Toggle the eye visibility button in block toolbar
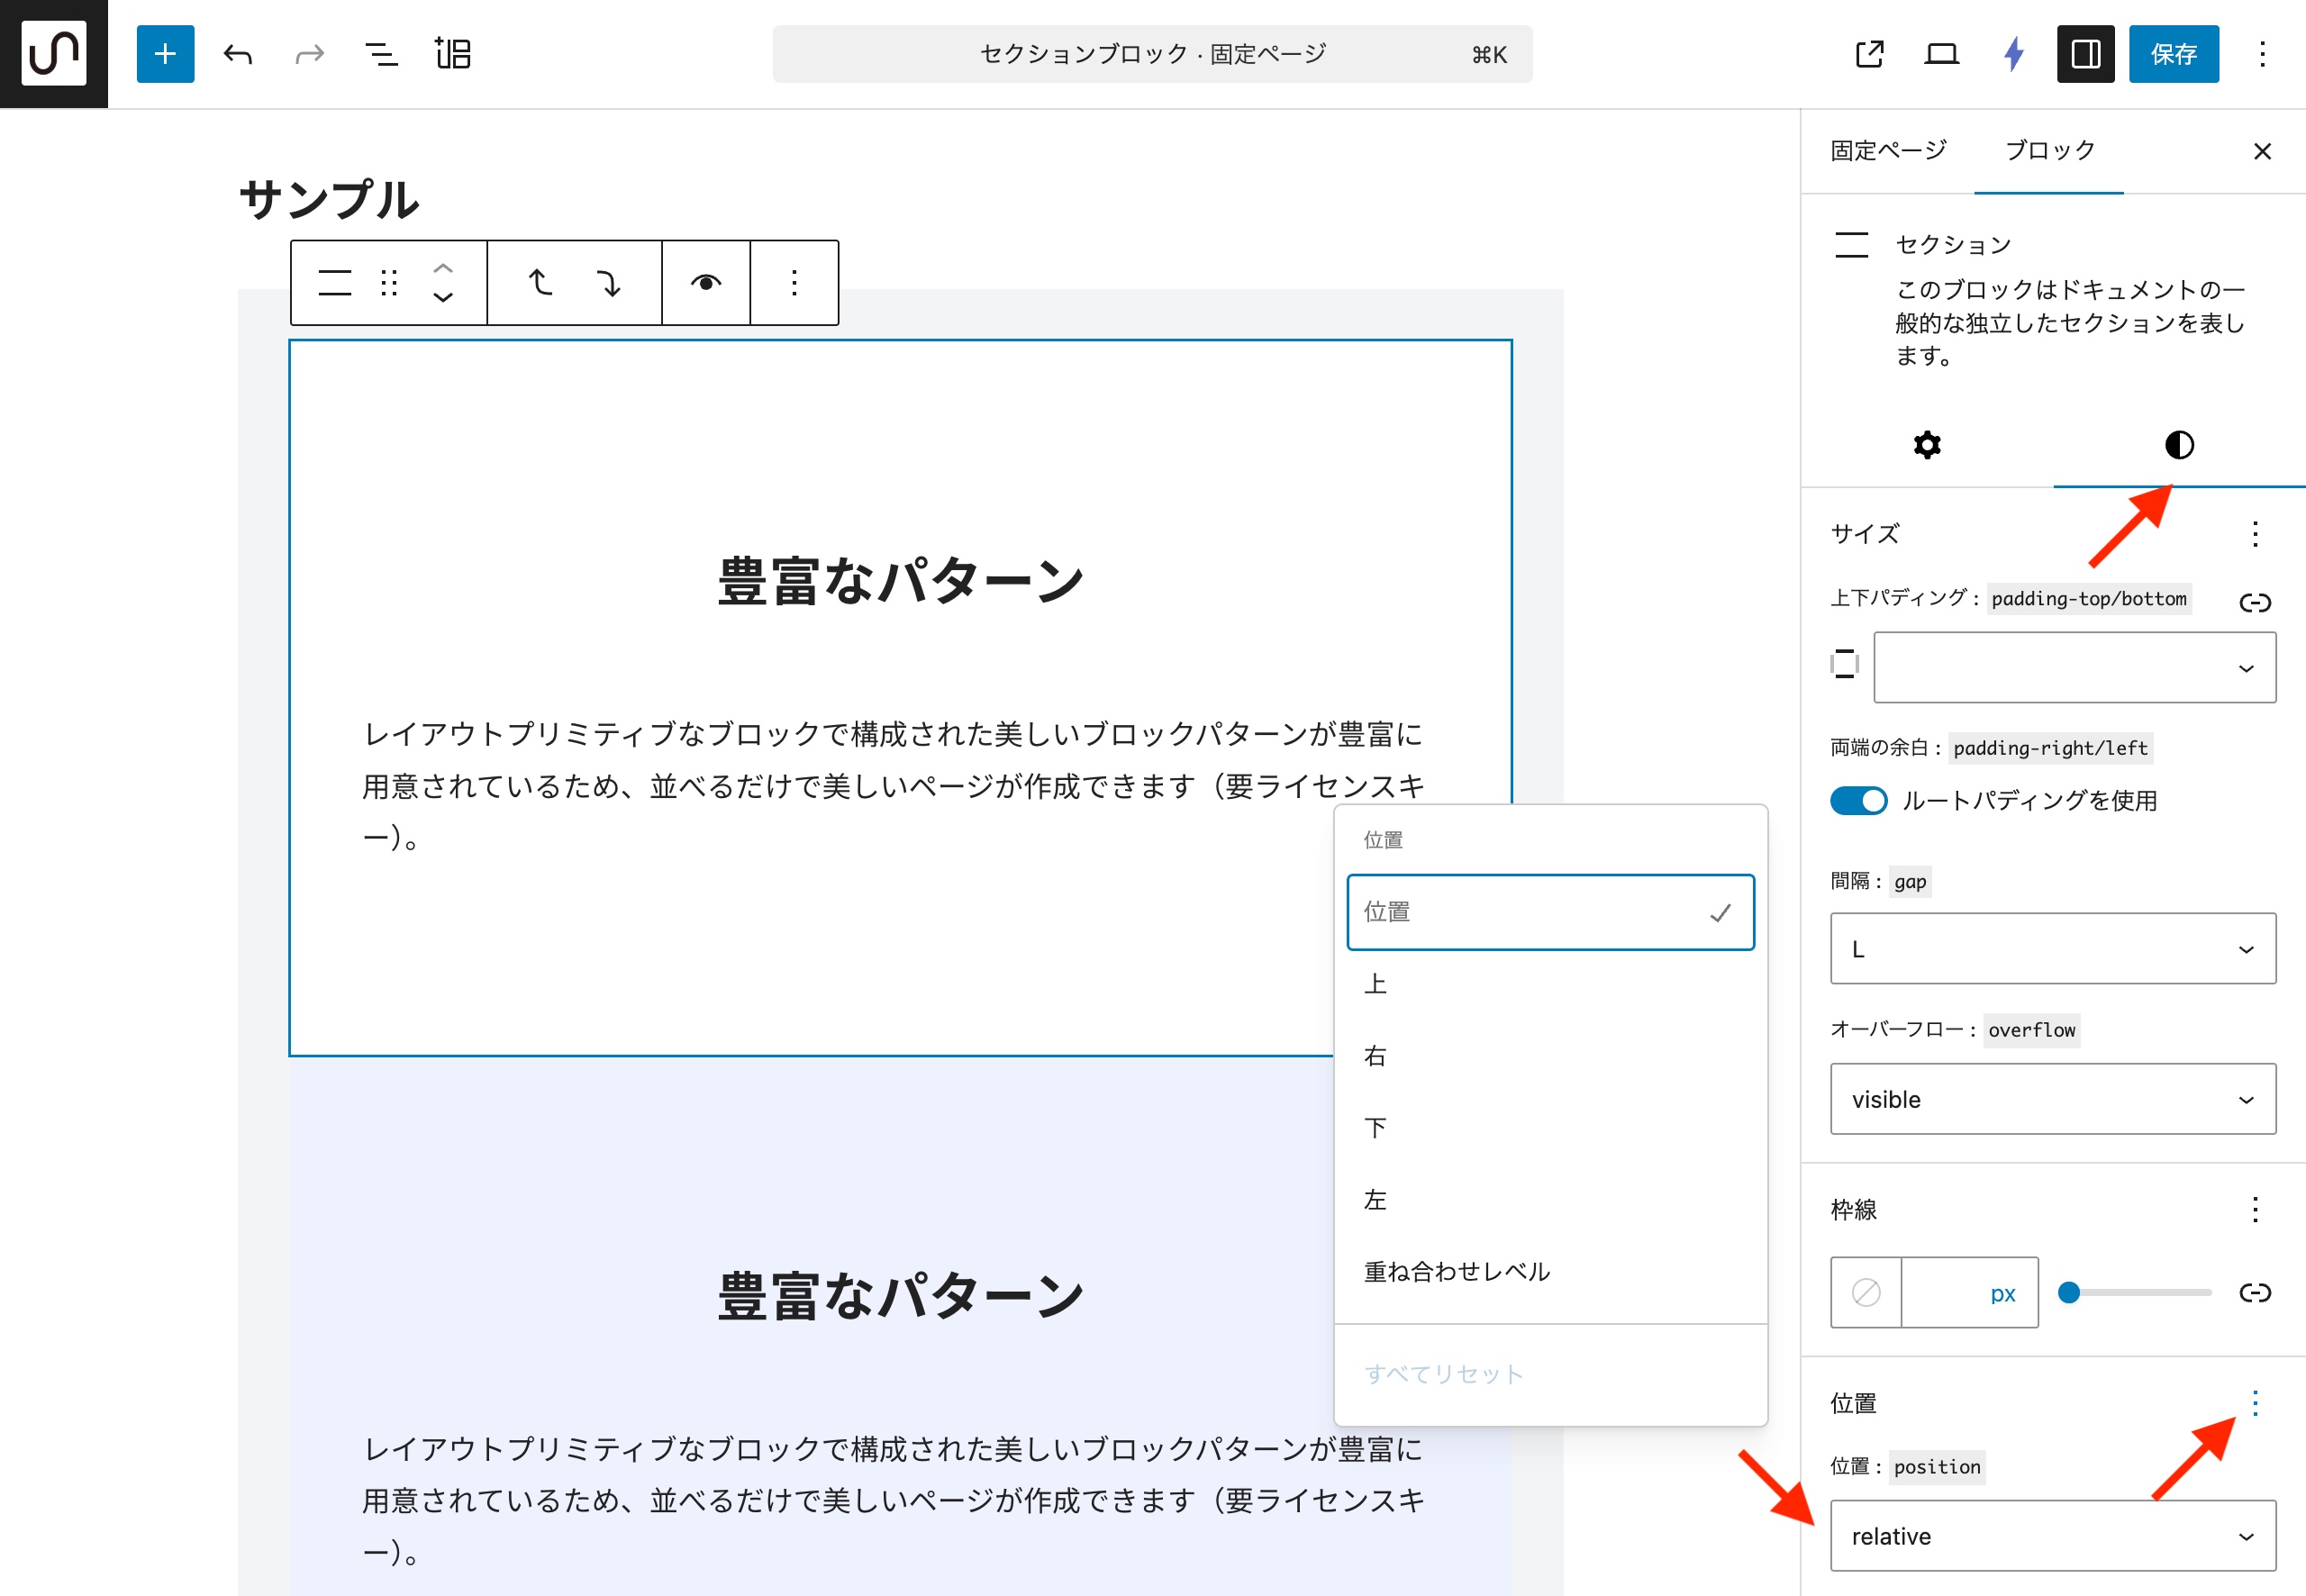Image resolution: width=2306 pixels, height=1596 pixels. [706, 283]
